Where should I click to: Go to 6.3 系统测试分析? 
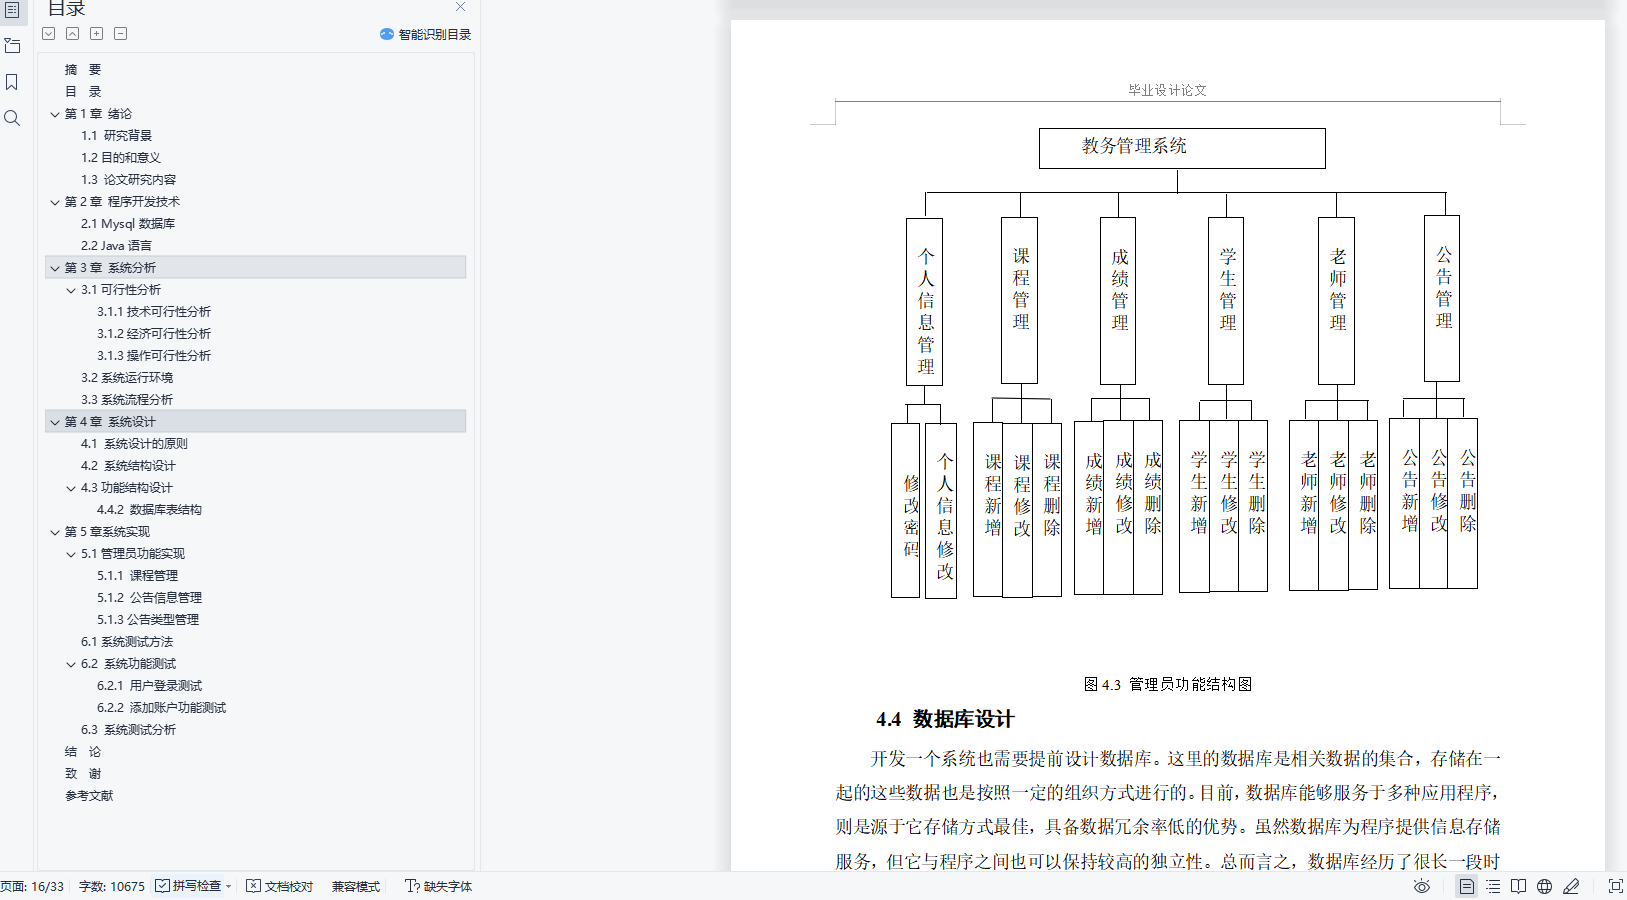point(128,730)
